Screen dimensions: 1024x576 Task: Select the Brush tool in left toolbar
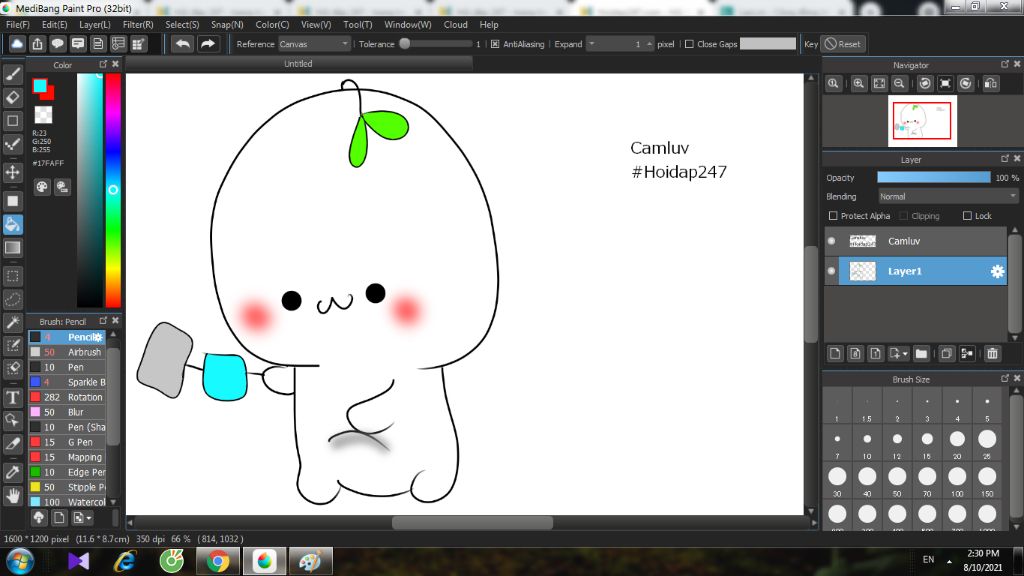pos(12,74)
